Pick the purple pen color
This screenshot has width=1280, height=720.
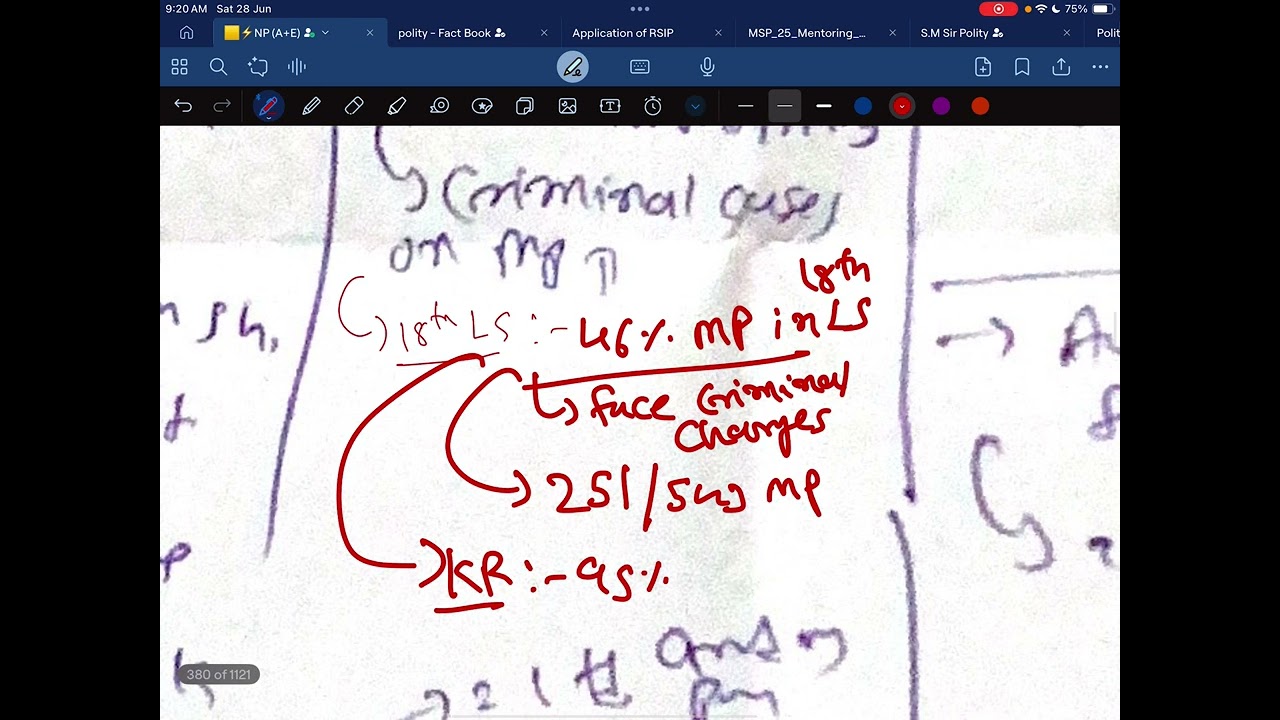(x=941, y=106)
